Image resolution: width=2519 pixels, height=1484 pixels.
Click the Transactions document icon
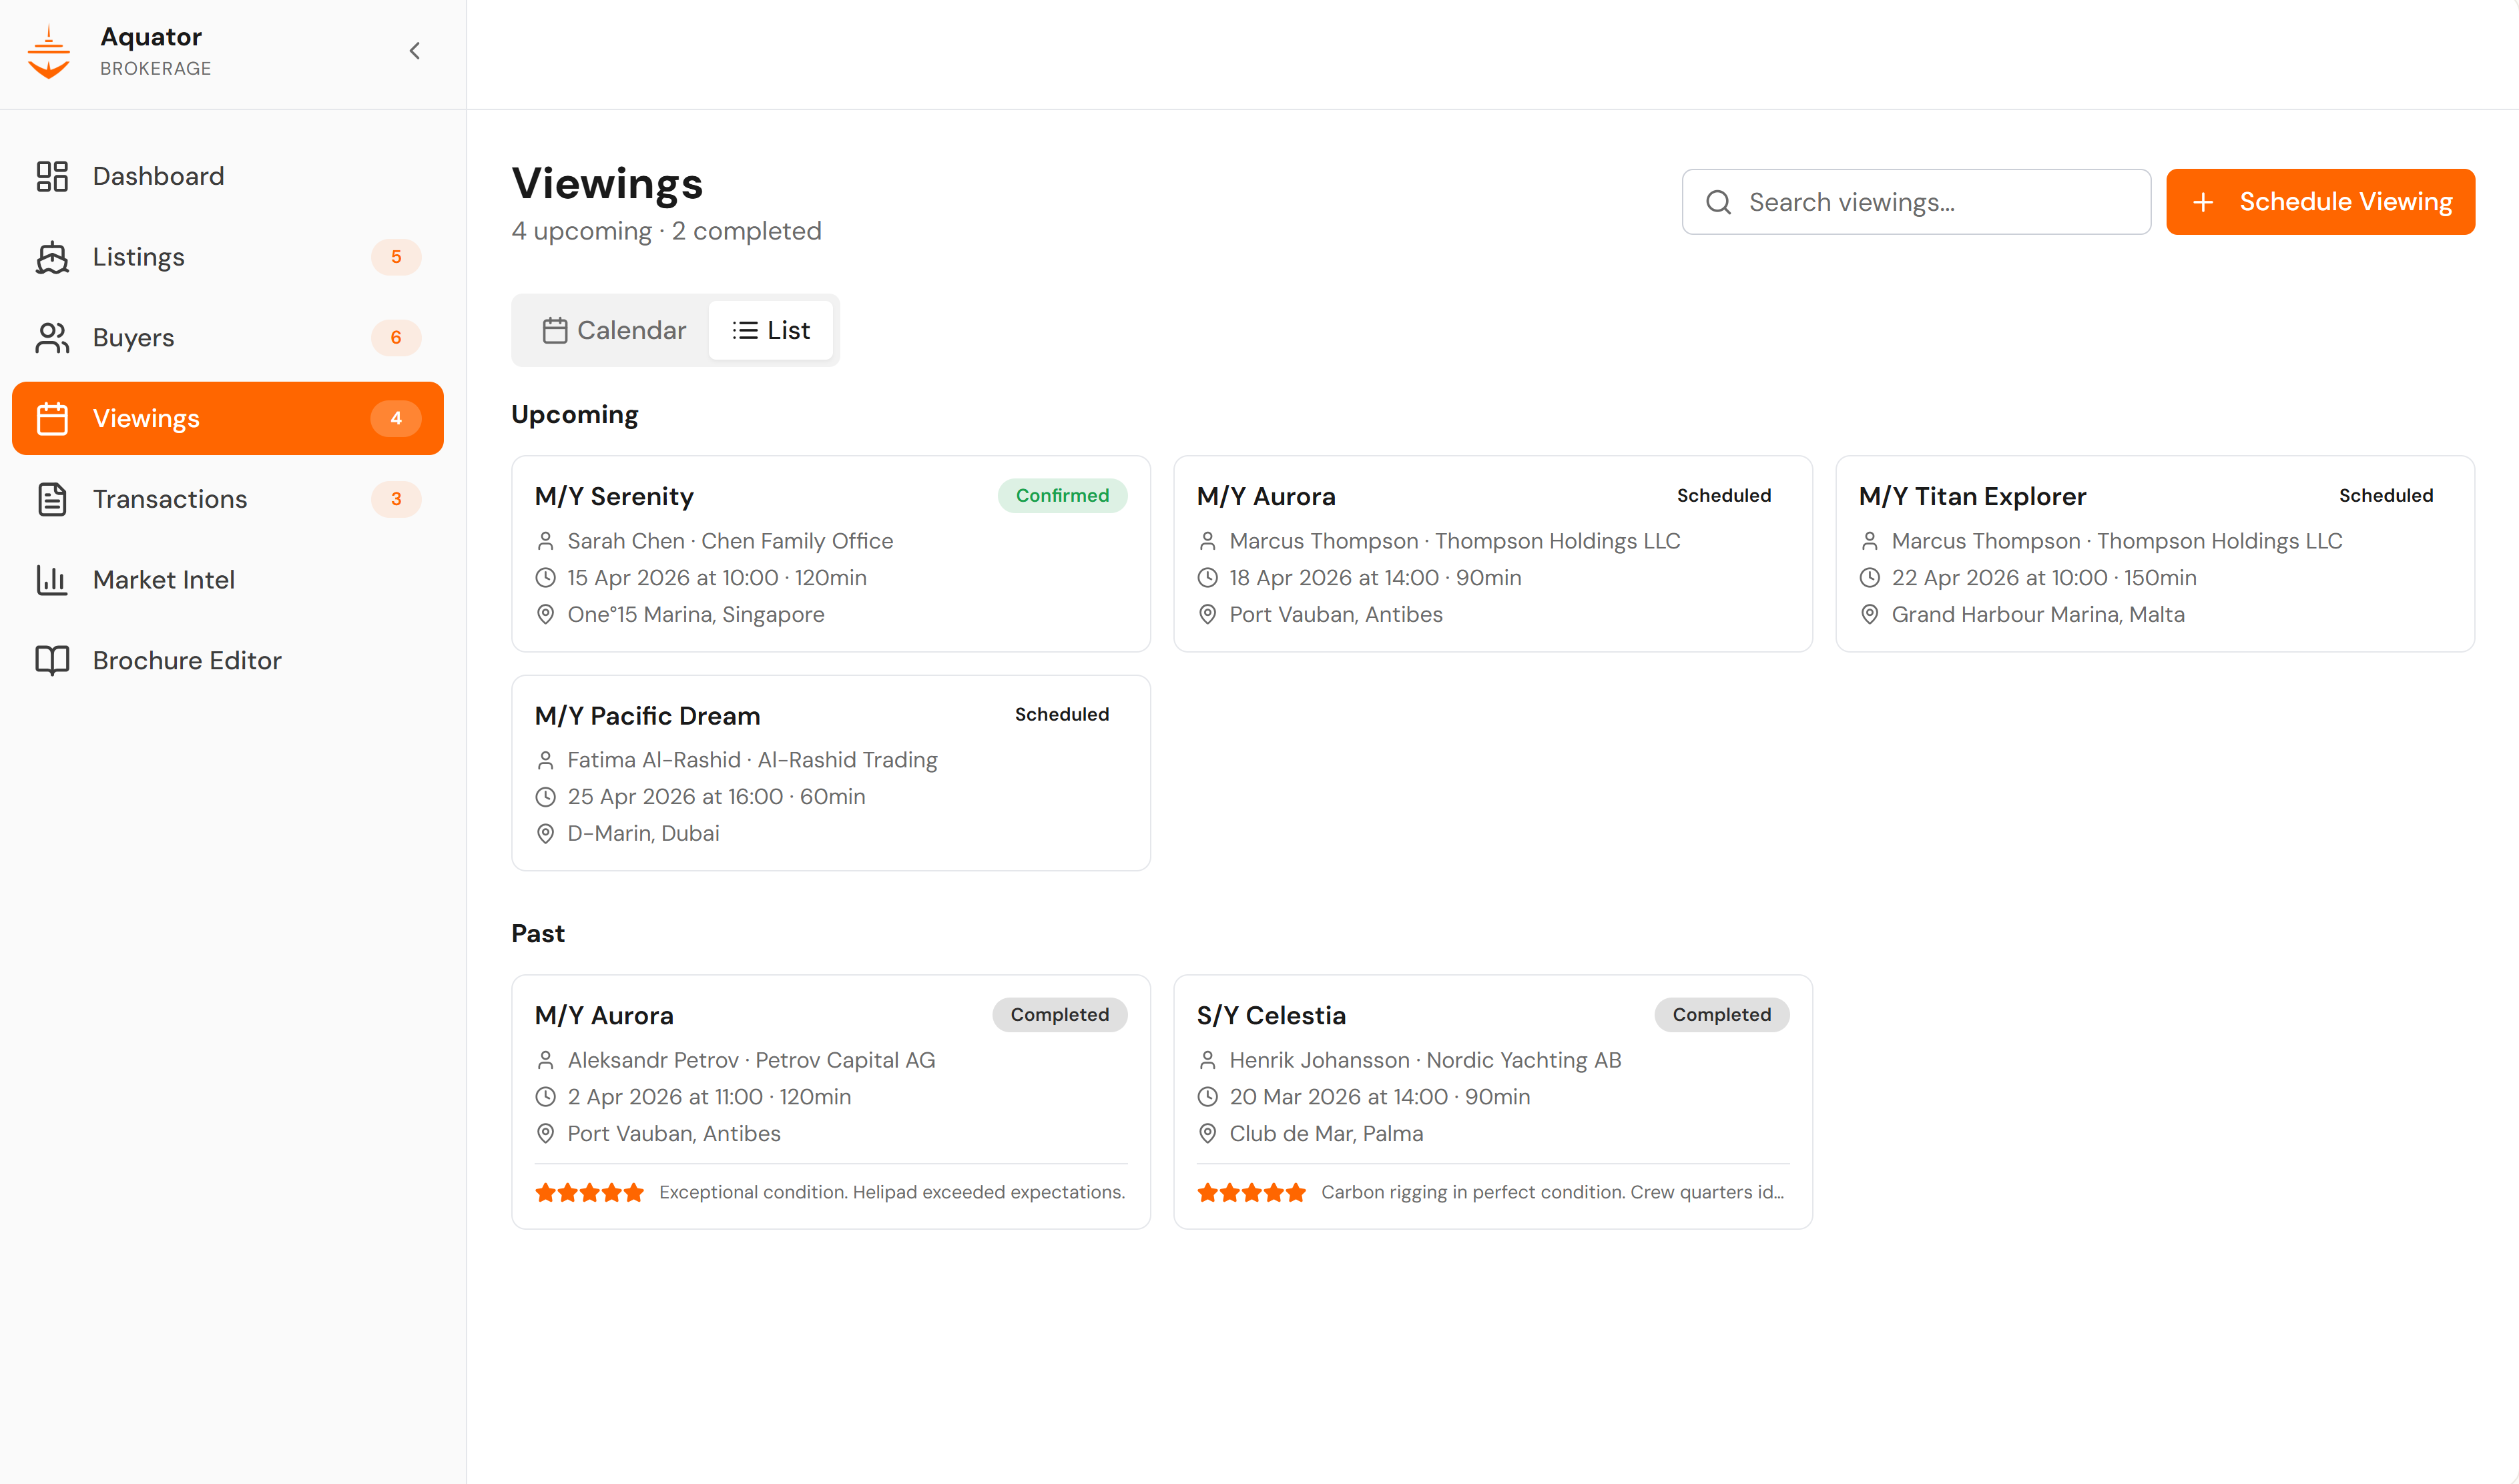pos(52,499)
